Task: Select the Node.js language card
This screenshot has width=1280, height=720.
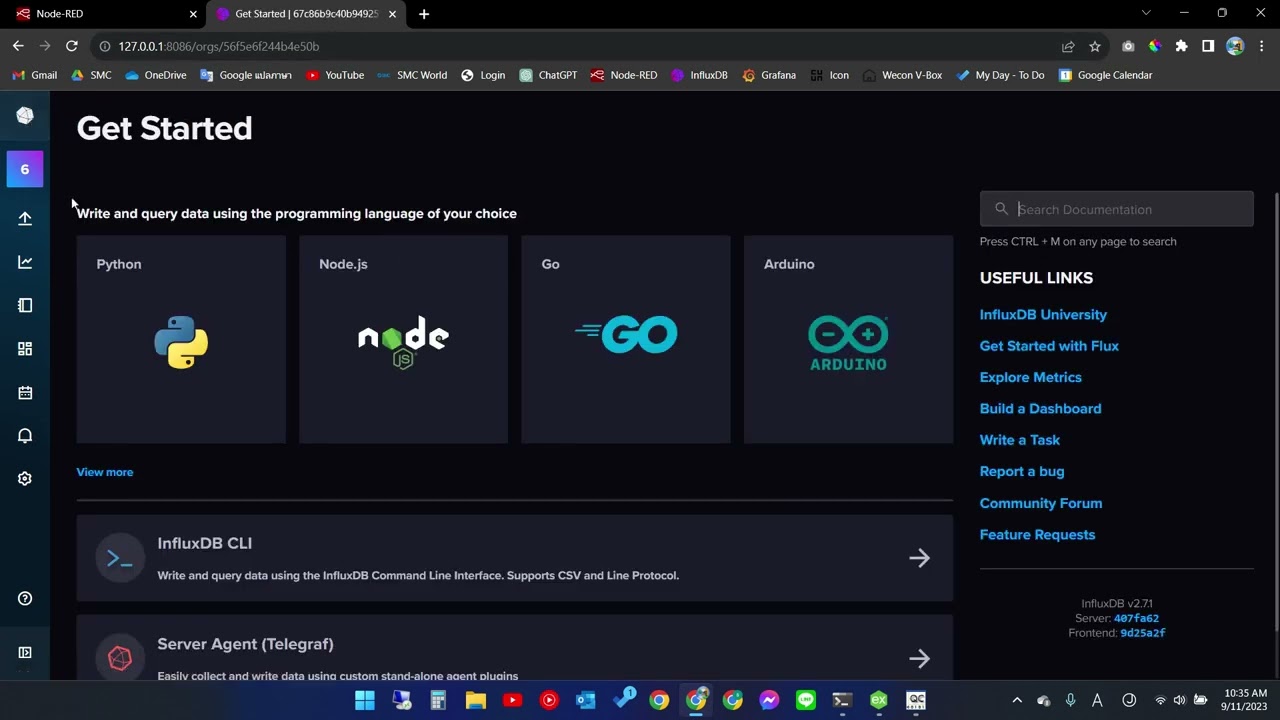Action: tap(403, 339)
